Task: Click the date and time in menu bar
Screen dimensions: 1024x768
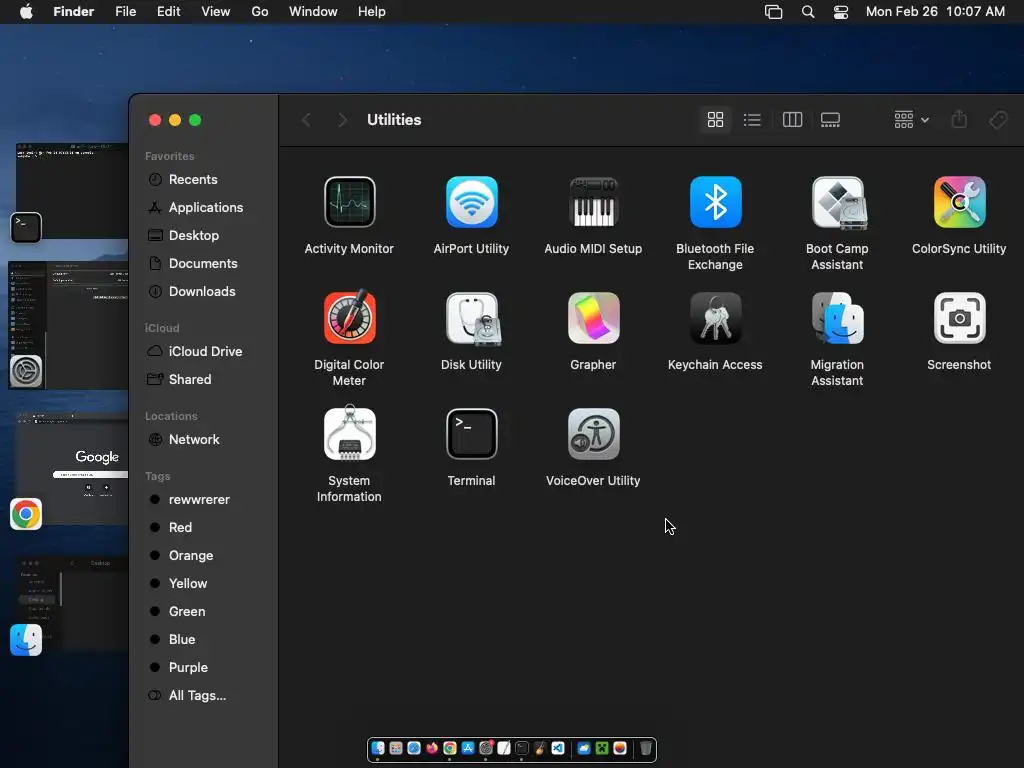Action: (935, 12)
